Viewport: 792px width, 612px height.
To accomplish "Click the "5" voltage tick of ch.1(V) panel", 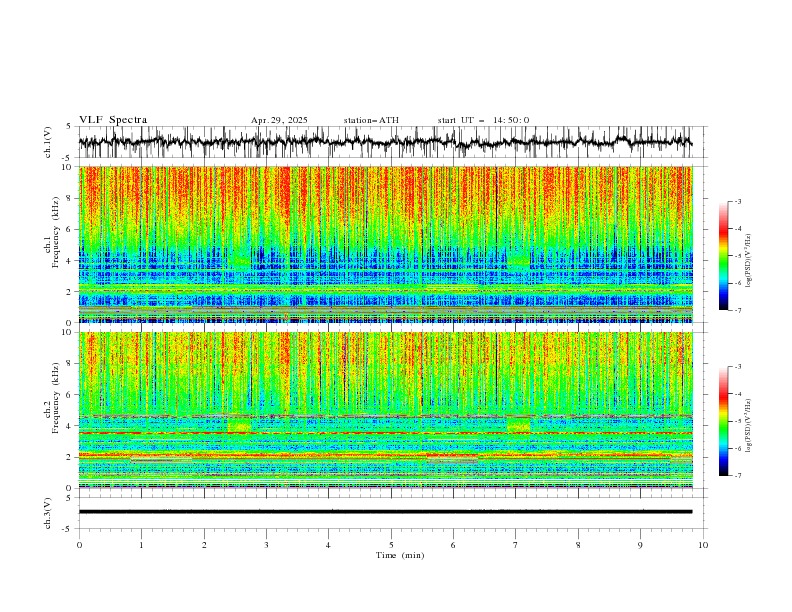I will [x=69, y=127].
